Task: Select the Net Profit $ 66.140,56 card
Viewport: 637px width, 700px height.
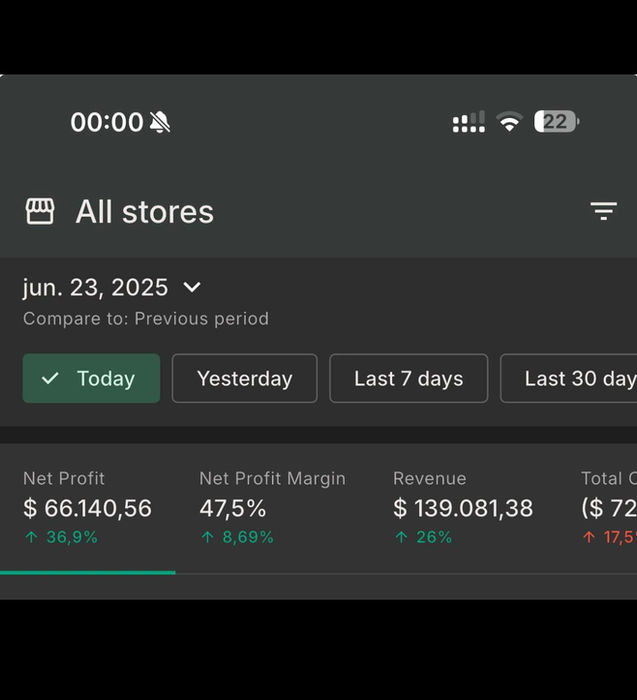Action: tap(87, 508)
